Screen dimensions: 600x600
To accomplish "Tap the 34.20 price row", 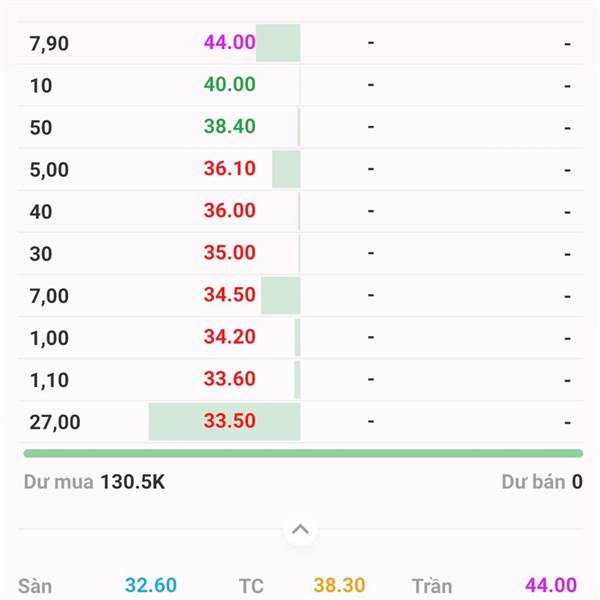I will coord(230,337).
